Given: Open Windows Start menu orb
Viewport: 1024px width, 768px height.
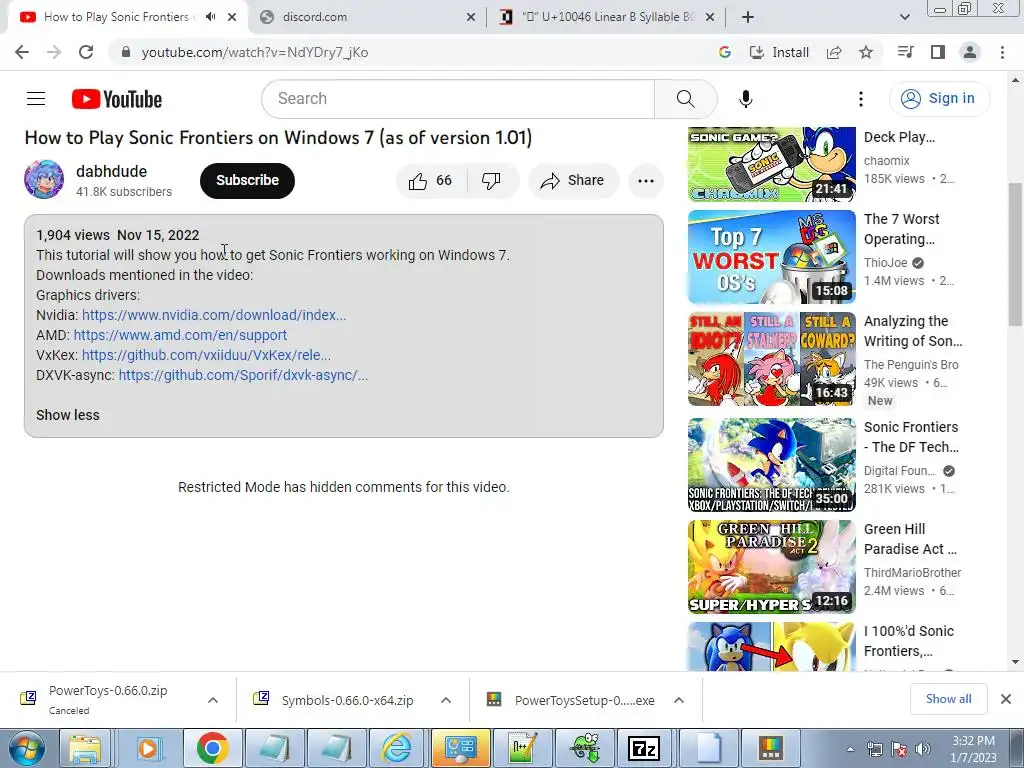Looking at the screenshot, I should [25, 748].
